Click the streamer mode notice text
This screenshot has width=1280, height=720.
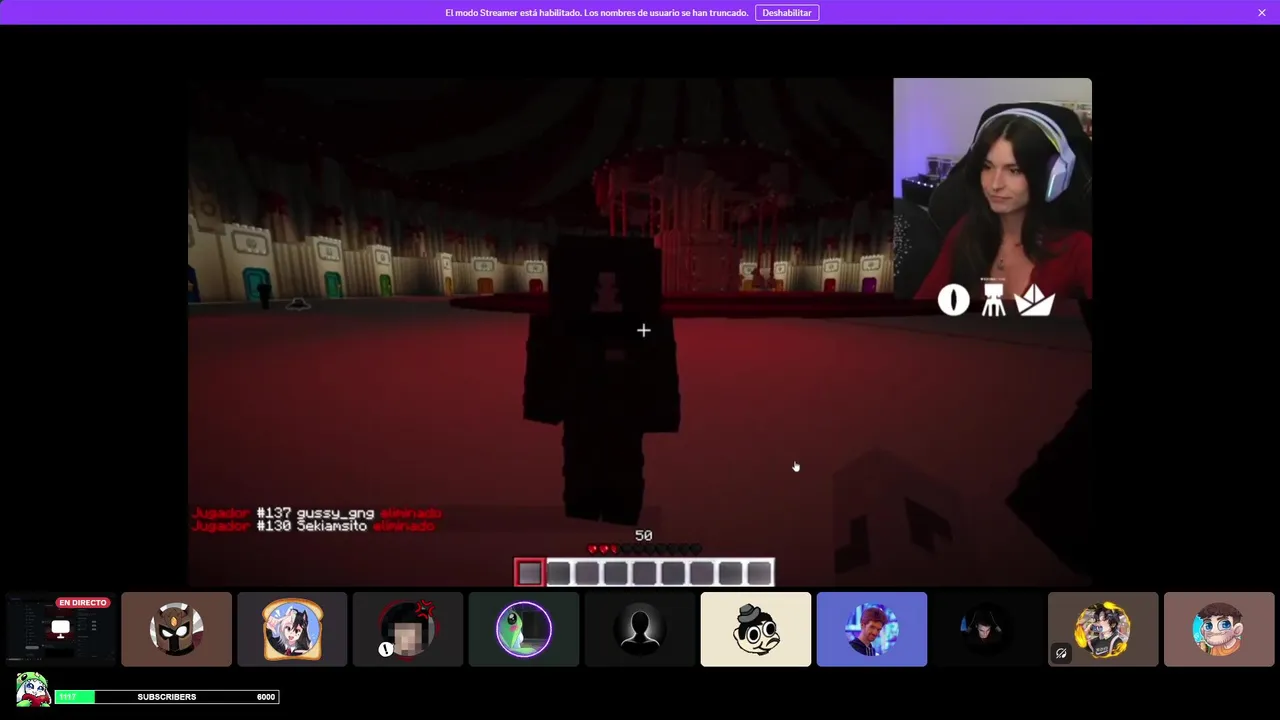[x=596, y=13]
